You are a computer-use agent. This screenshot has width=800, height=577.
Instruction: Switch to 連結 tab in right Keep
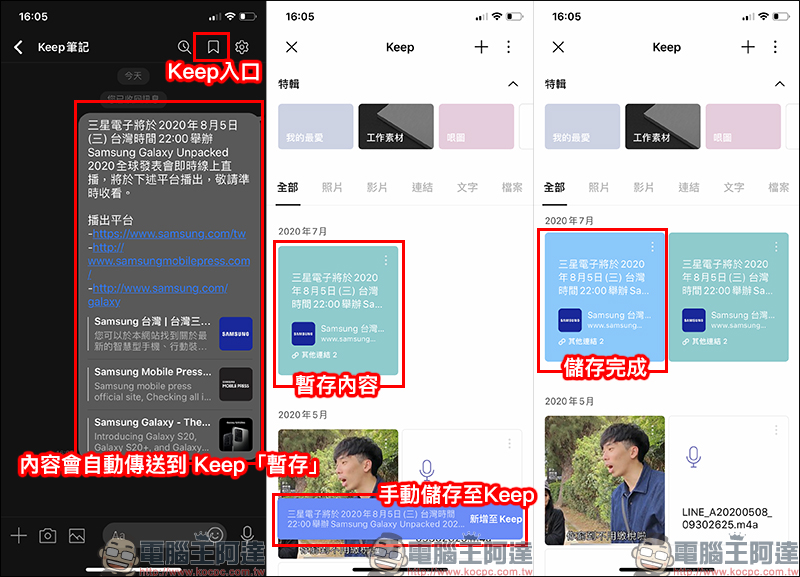[x=689, y=188]
